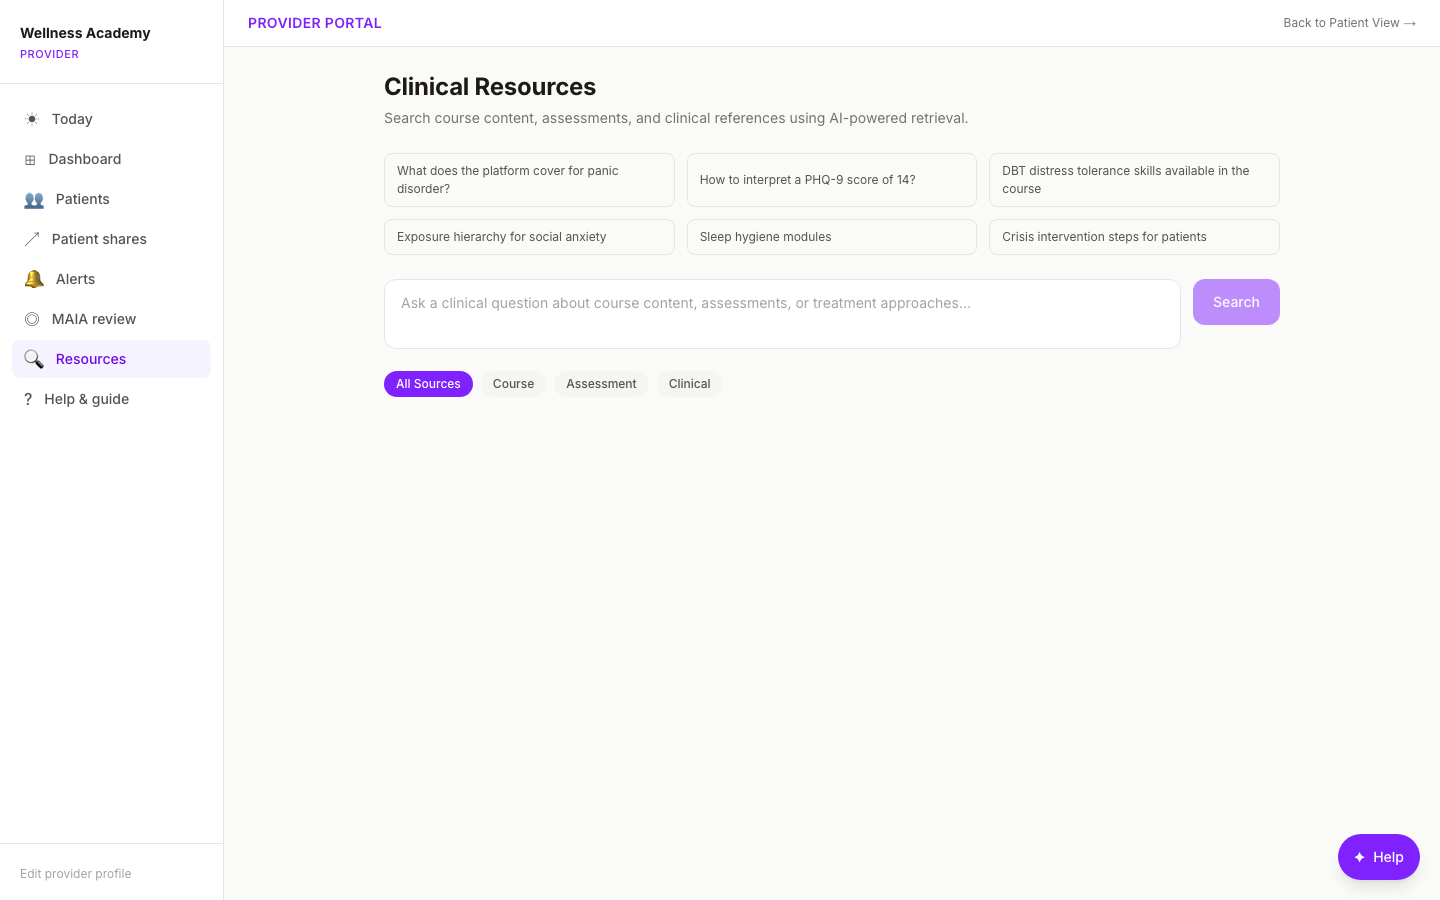The height and width of the screenshot is (900, 1440).
Task: Click Back to Patient View link
Action: (1349, 23)
